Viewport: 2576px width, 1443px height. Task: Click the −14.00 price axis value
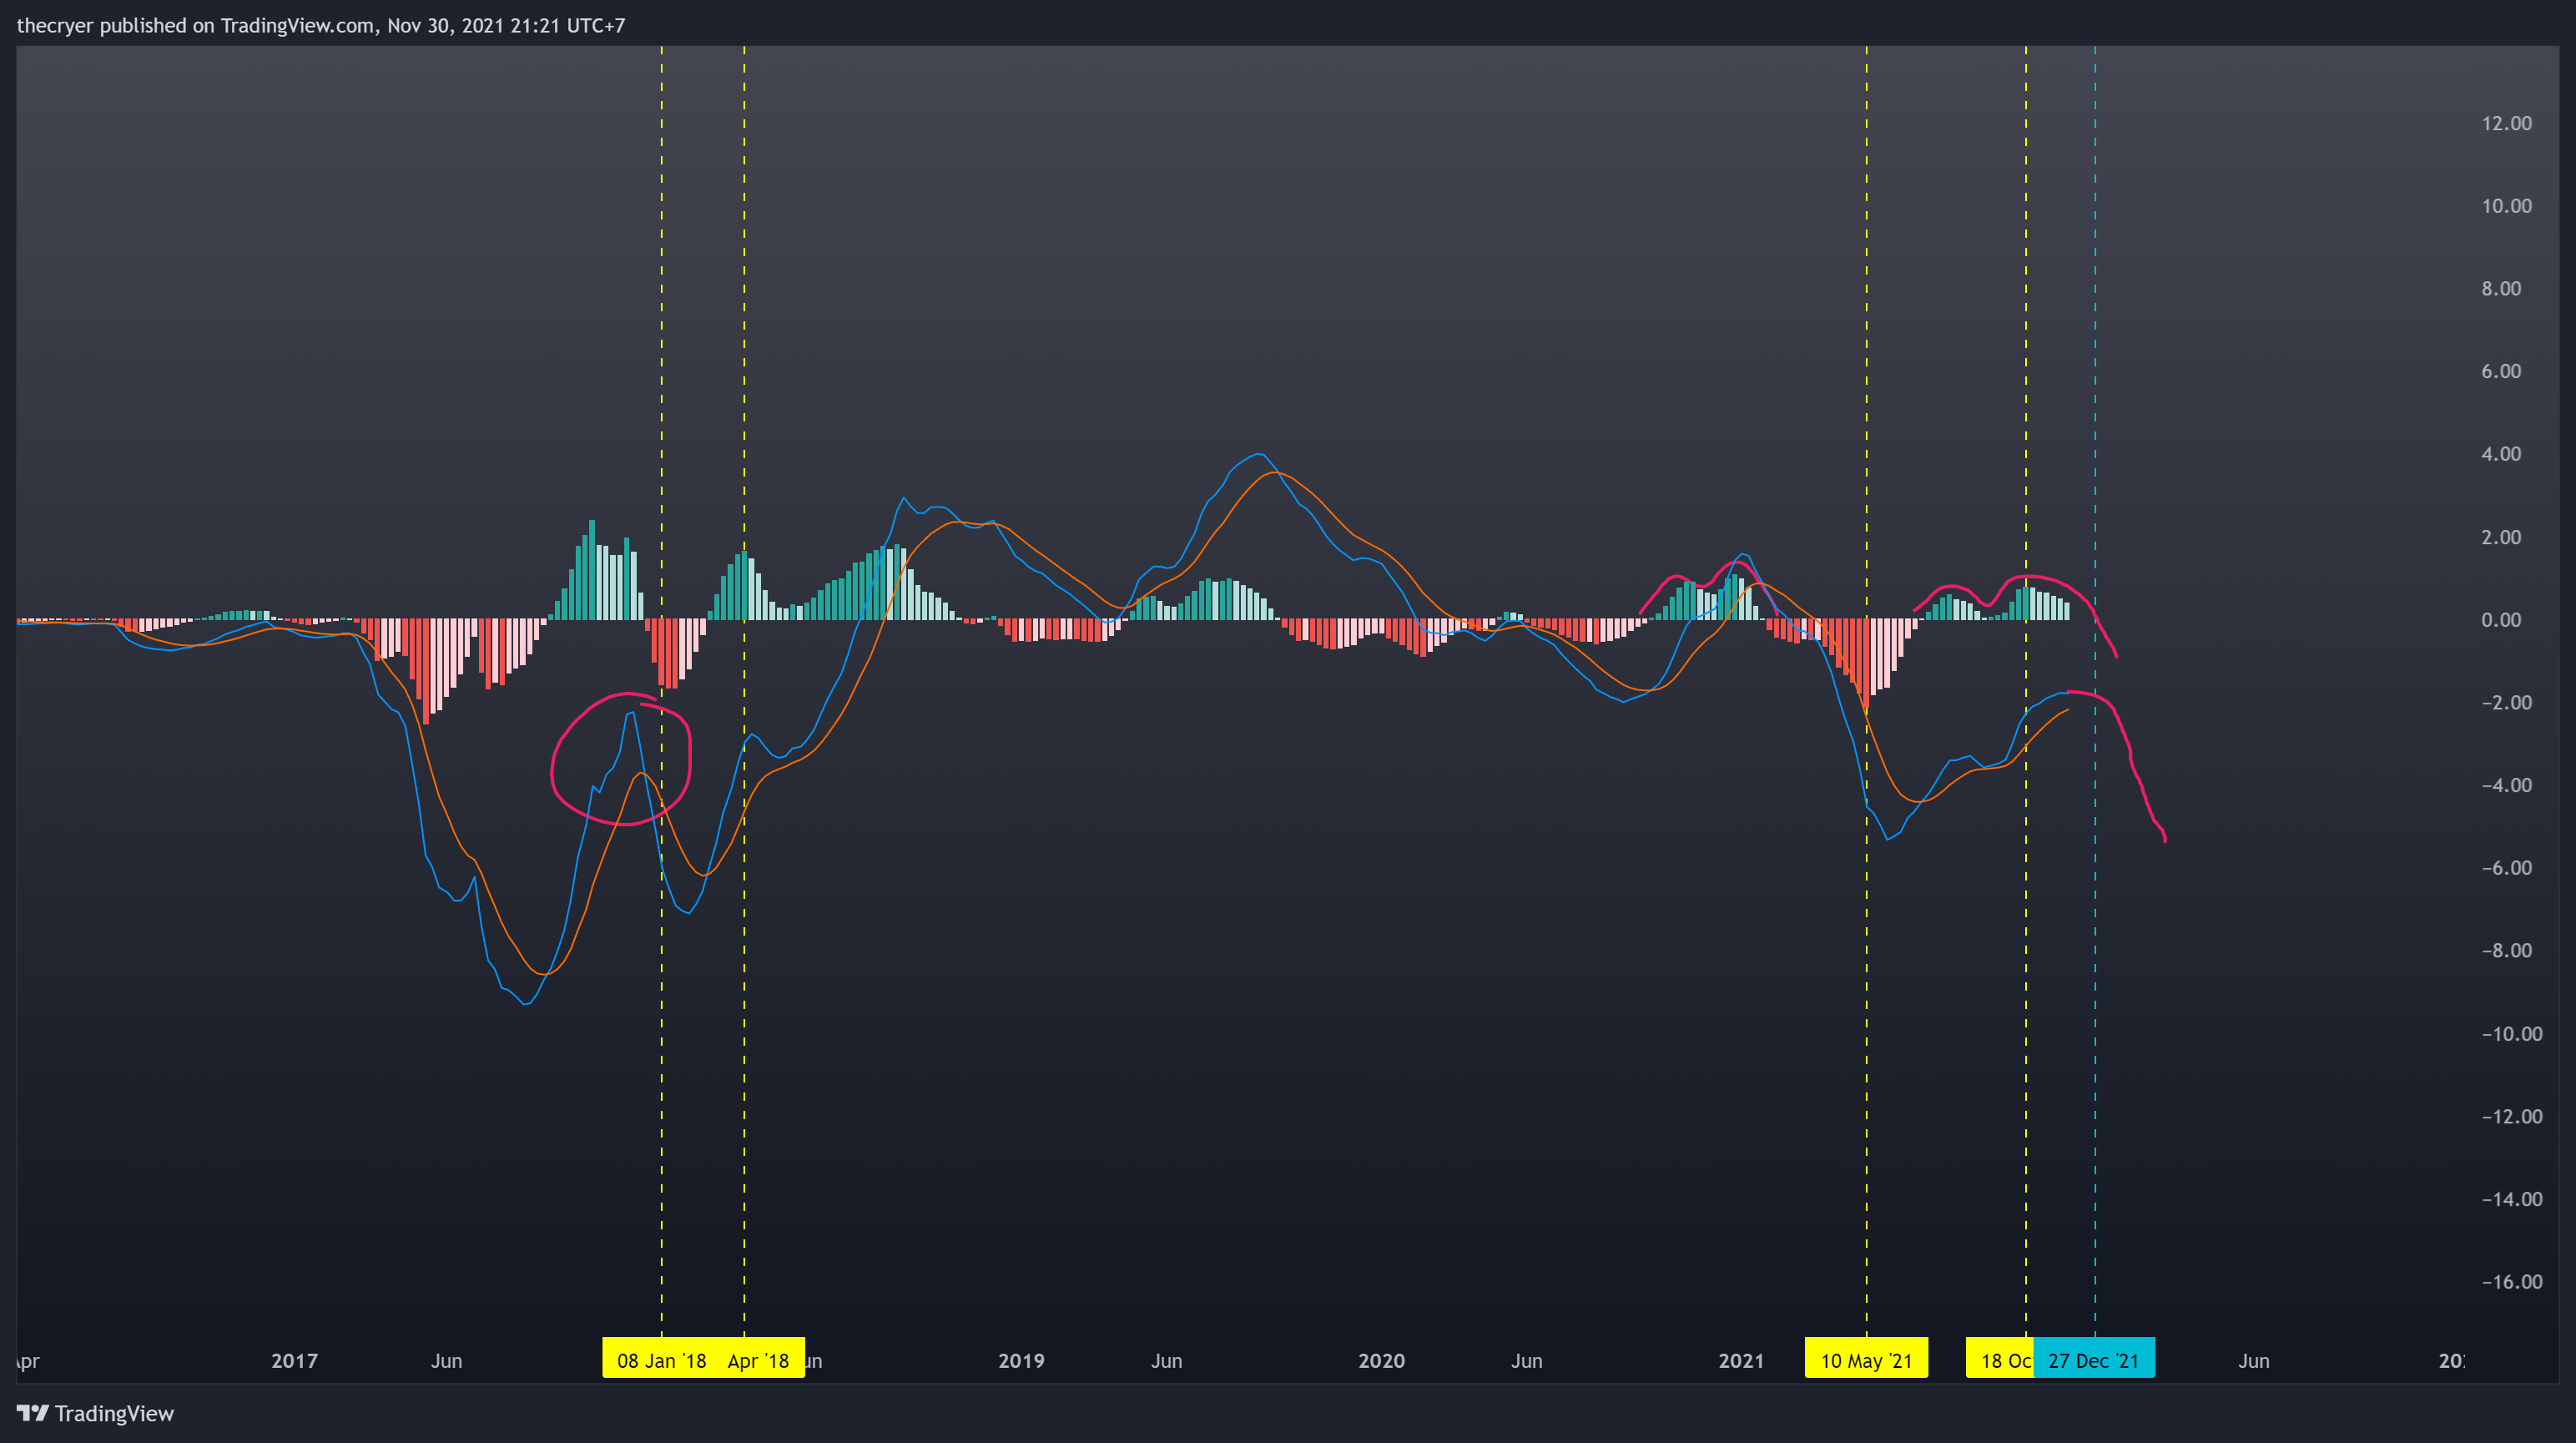[2512, 1199]
